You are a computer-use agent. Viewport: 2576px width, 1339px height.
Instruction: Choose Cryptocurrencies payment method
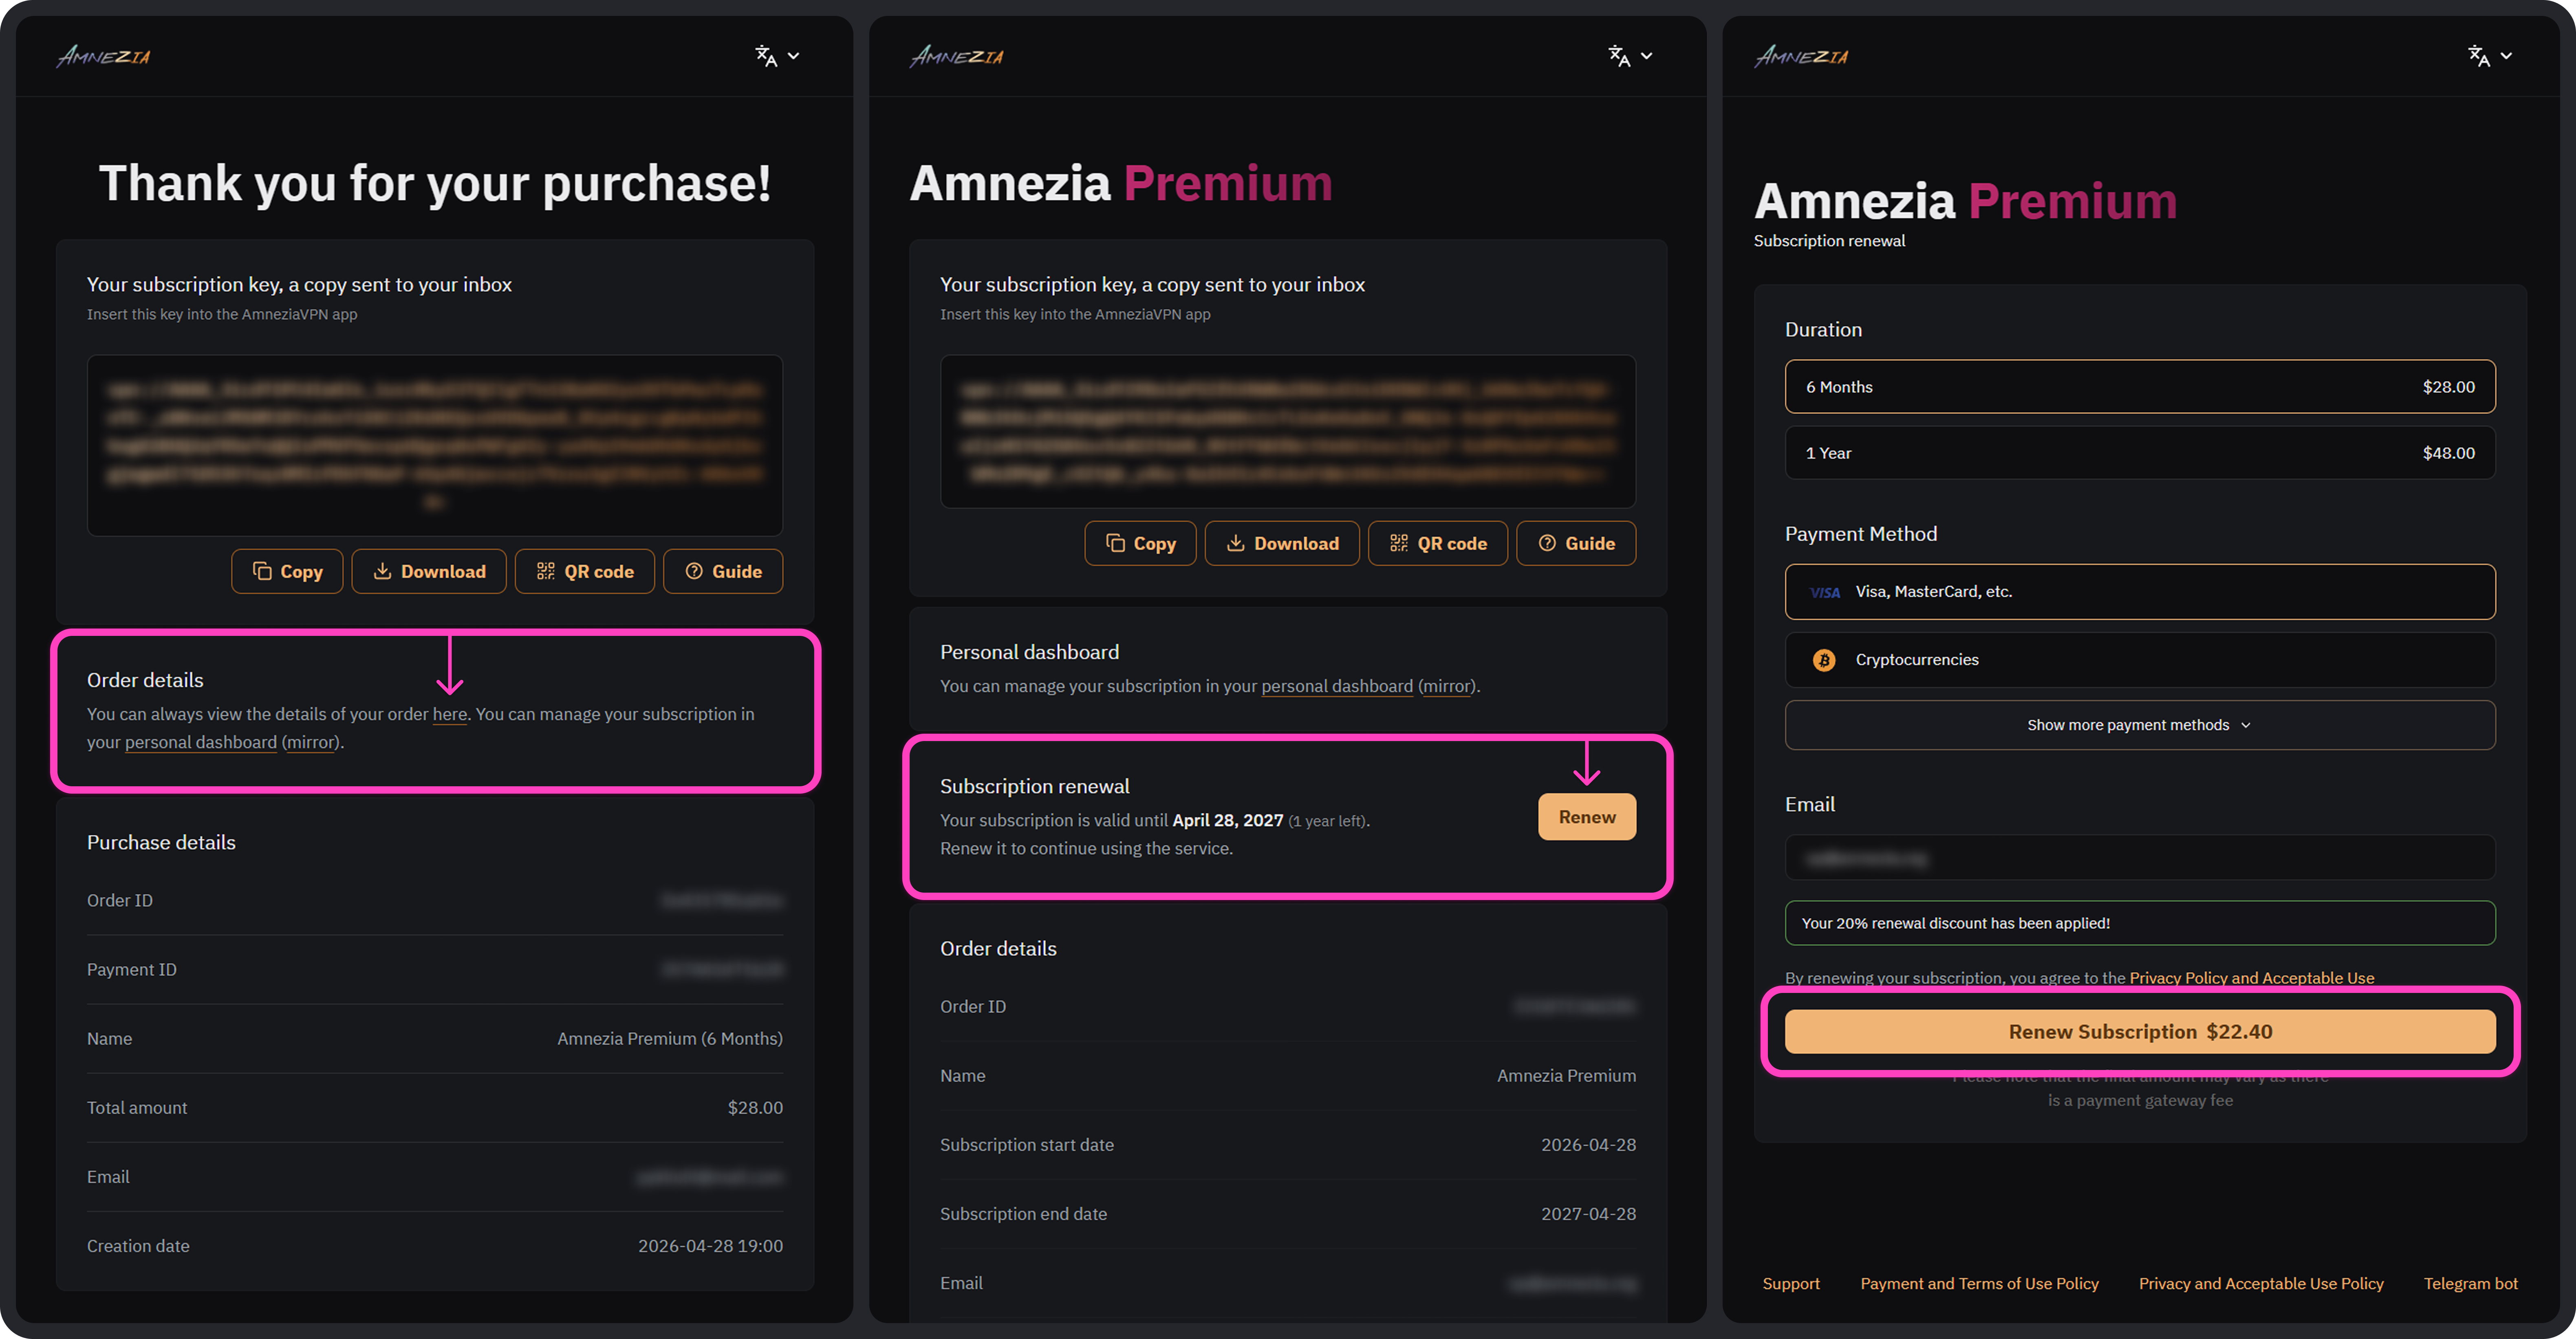click(2139, 660)
